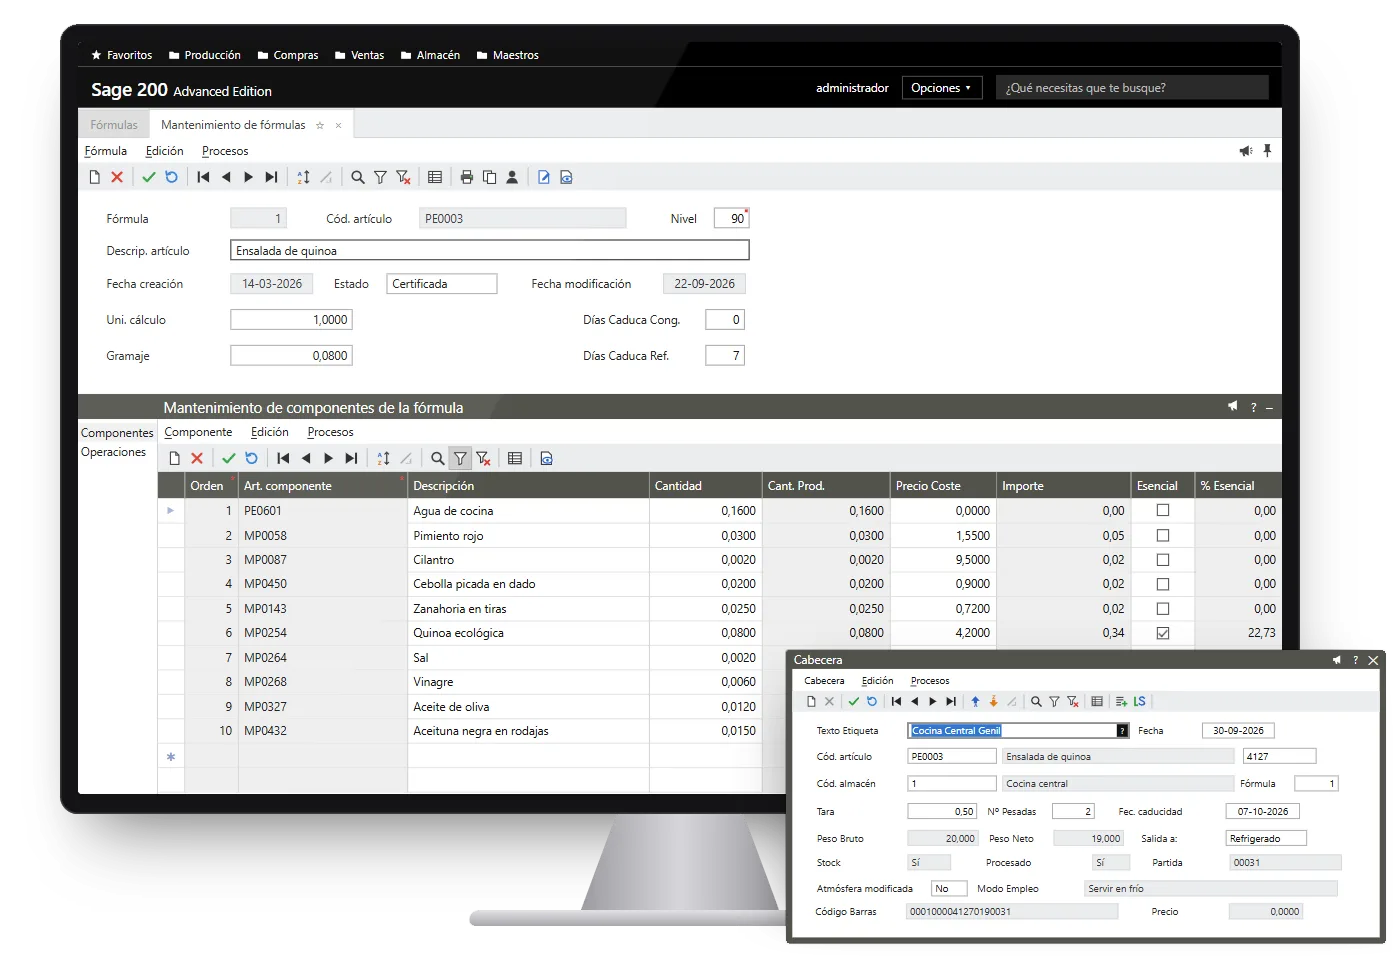Click the orange descending sort arrow in Cabecera
This screenshot has width=1400, height=960.
[993, 701]
